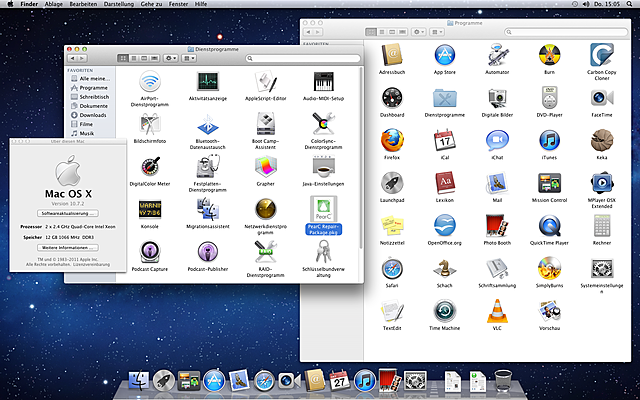Screen dimensions: 640x400
Task: Open arrange-by dropdown in Dienstprogramme window
Action: point(189,58)
